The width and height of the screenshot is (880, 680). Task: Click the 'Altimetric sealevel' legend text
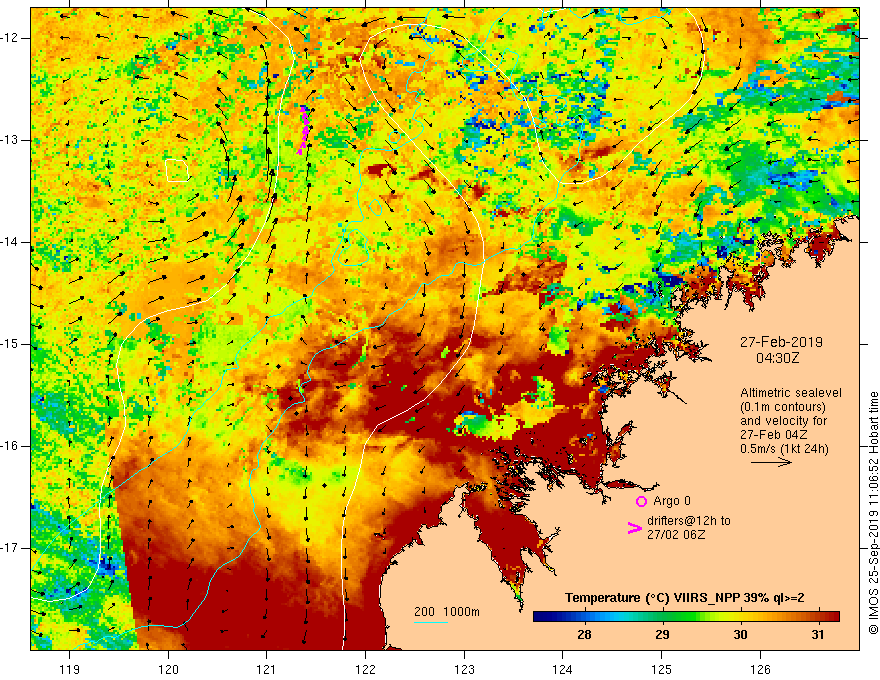[791, 393]
